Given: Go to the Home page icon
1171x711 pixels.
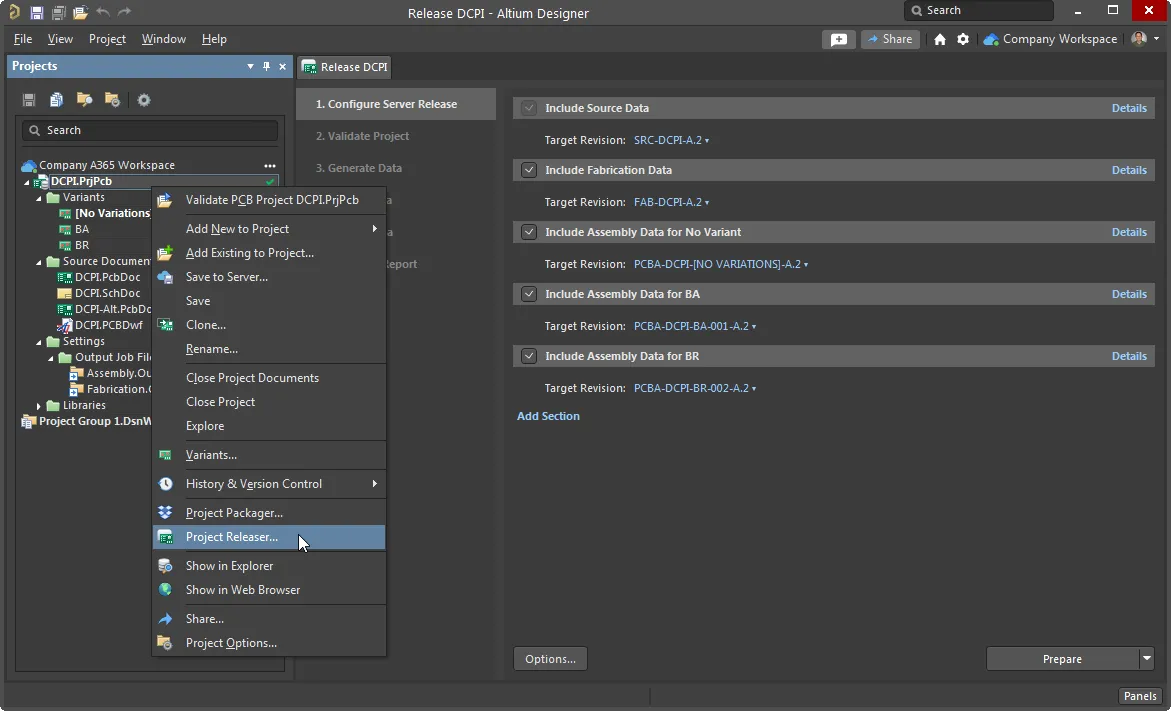Looking at the screenshot, I should coord(939,40).
